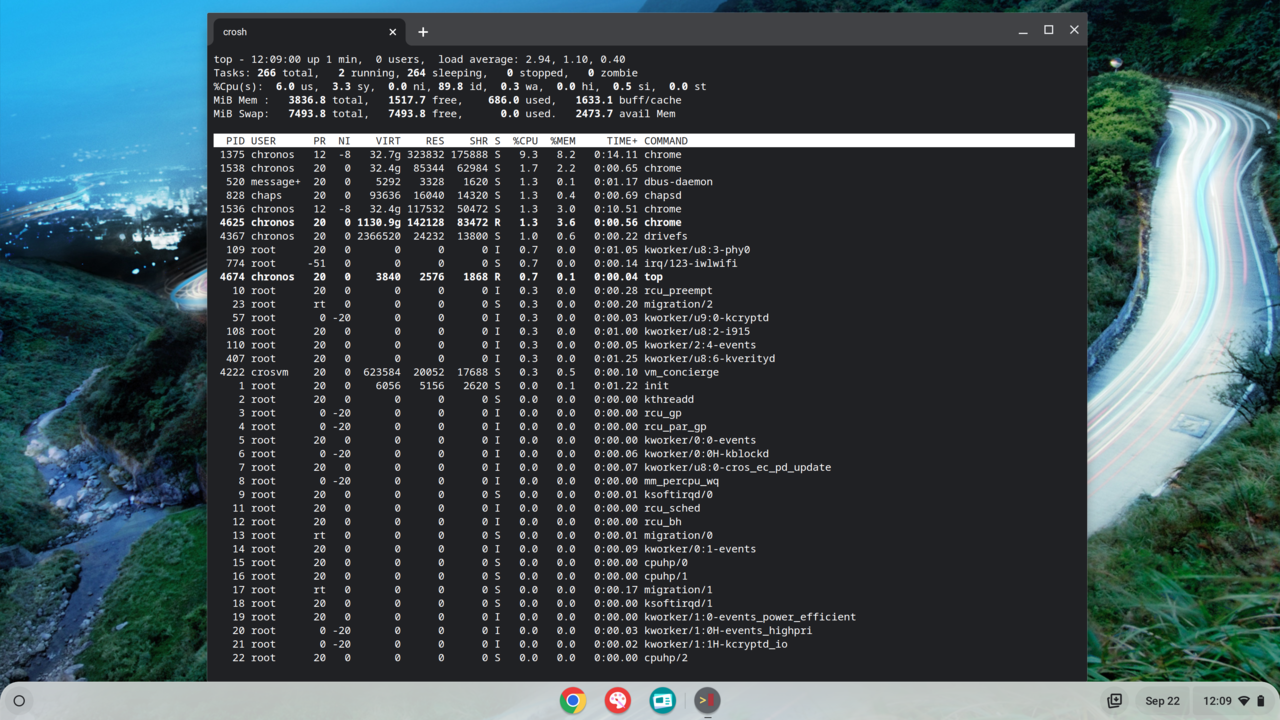Minimize the crosh window
The image size is (1280, 720).
click(x=1023, y=30)
